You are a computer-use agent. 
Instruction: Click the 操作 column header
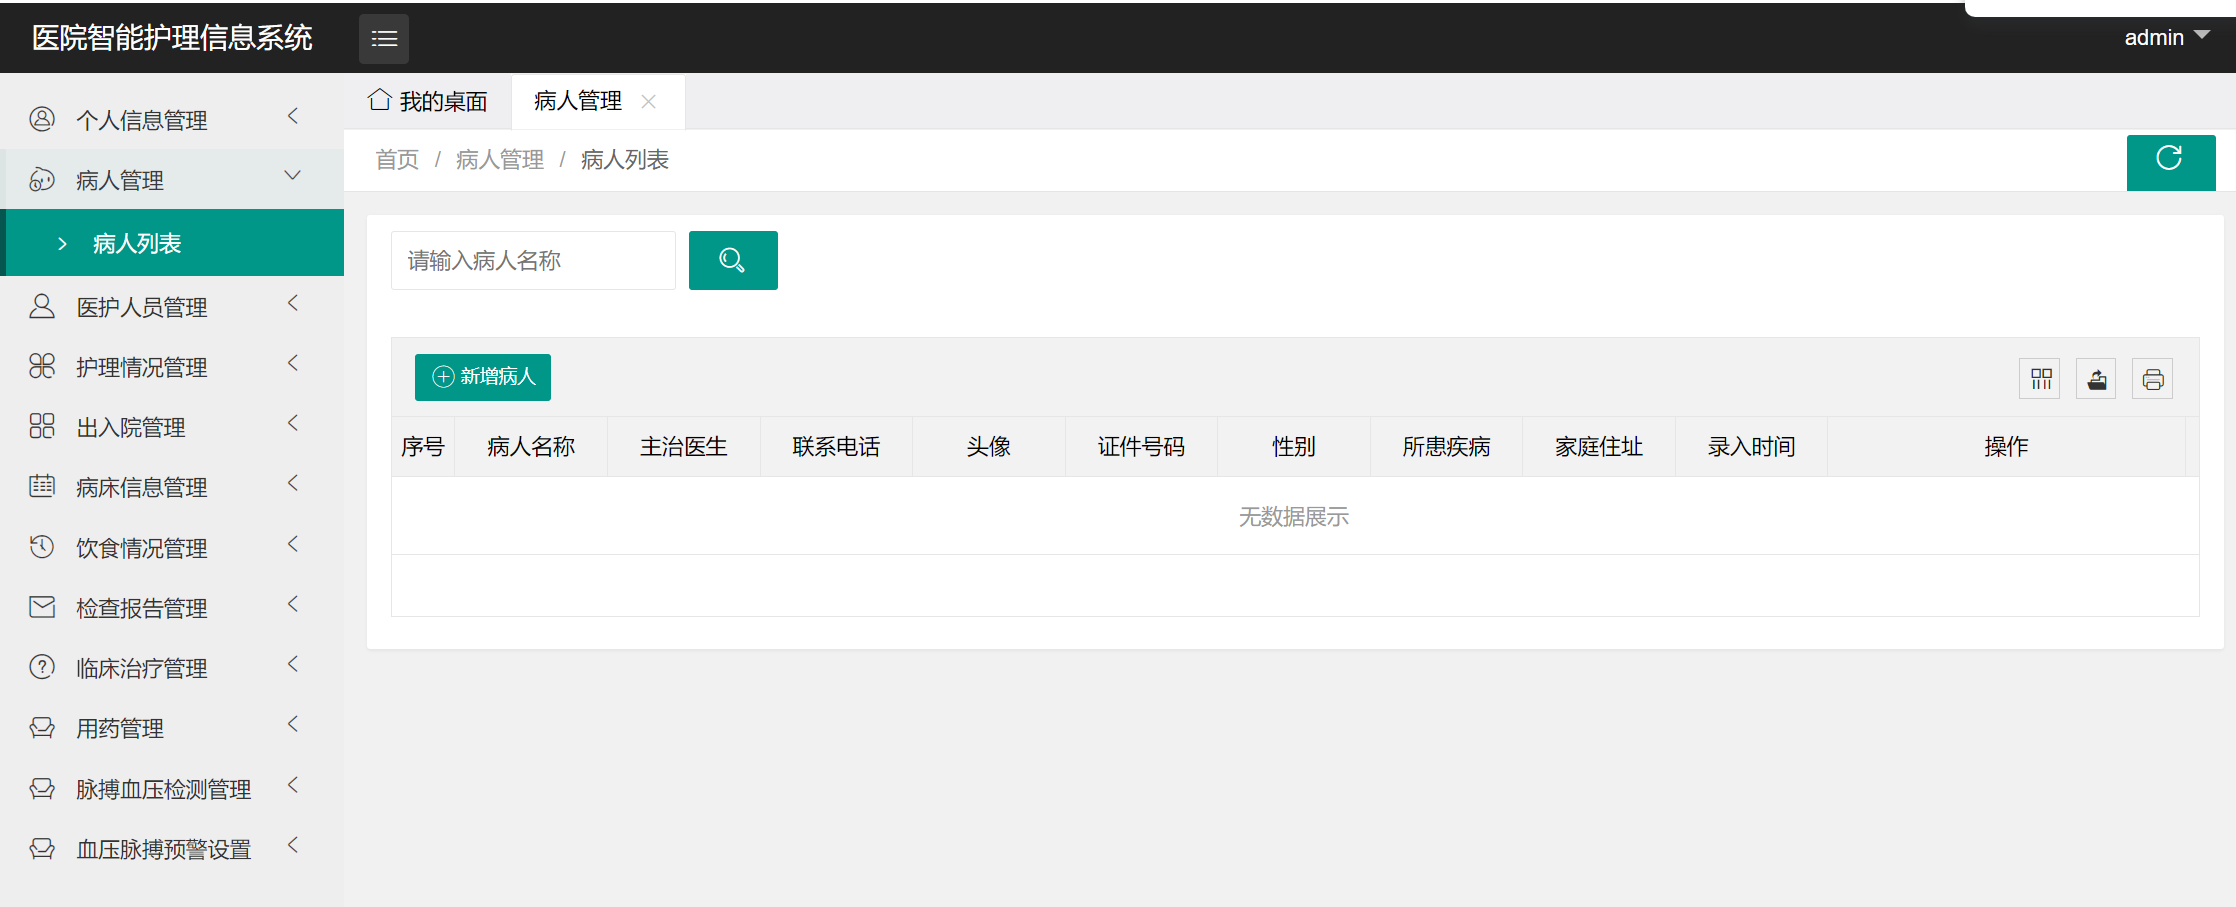[2006, 447]
